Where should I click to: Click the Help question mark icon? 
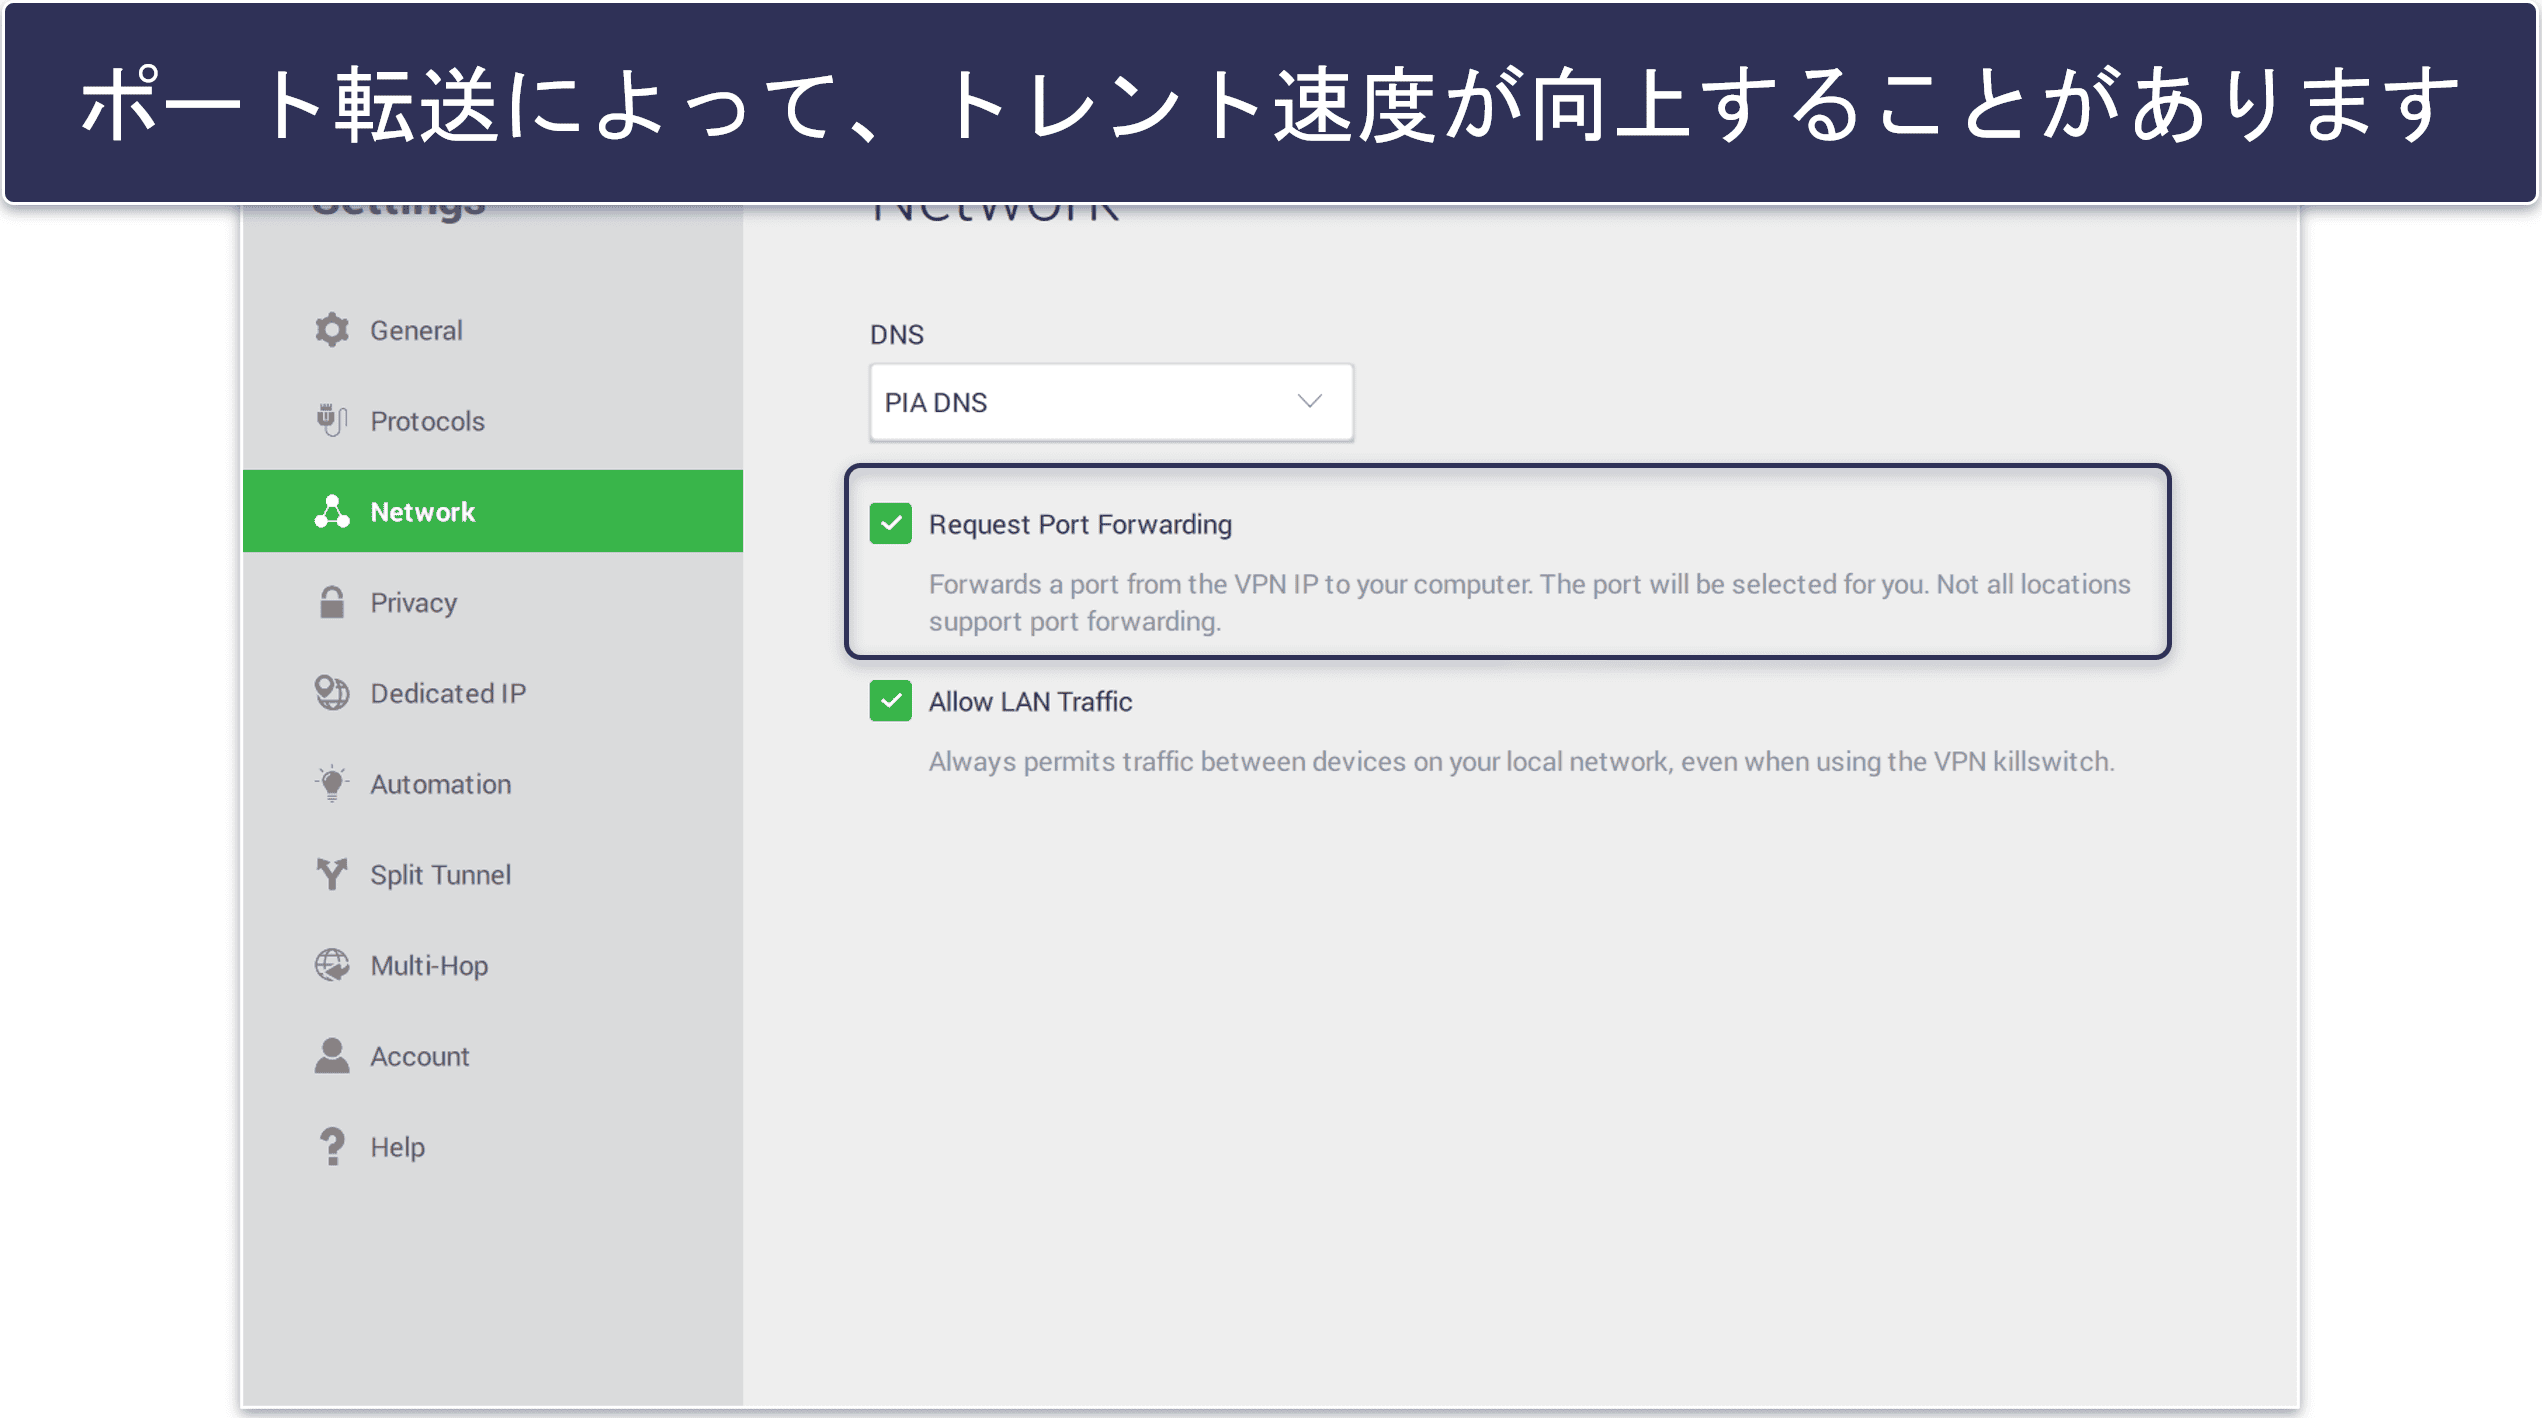click(x=332, y=1147)
